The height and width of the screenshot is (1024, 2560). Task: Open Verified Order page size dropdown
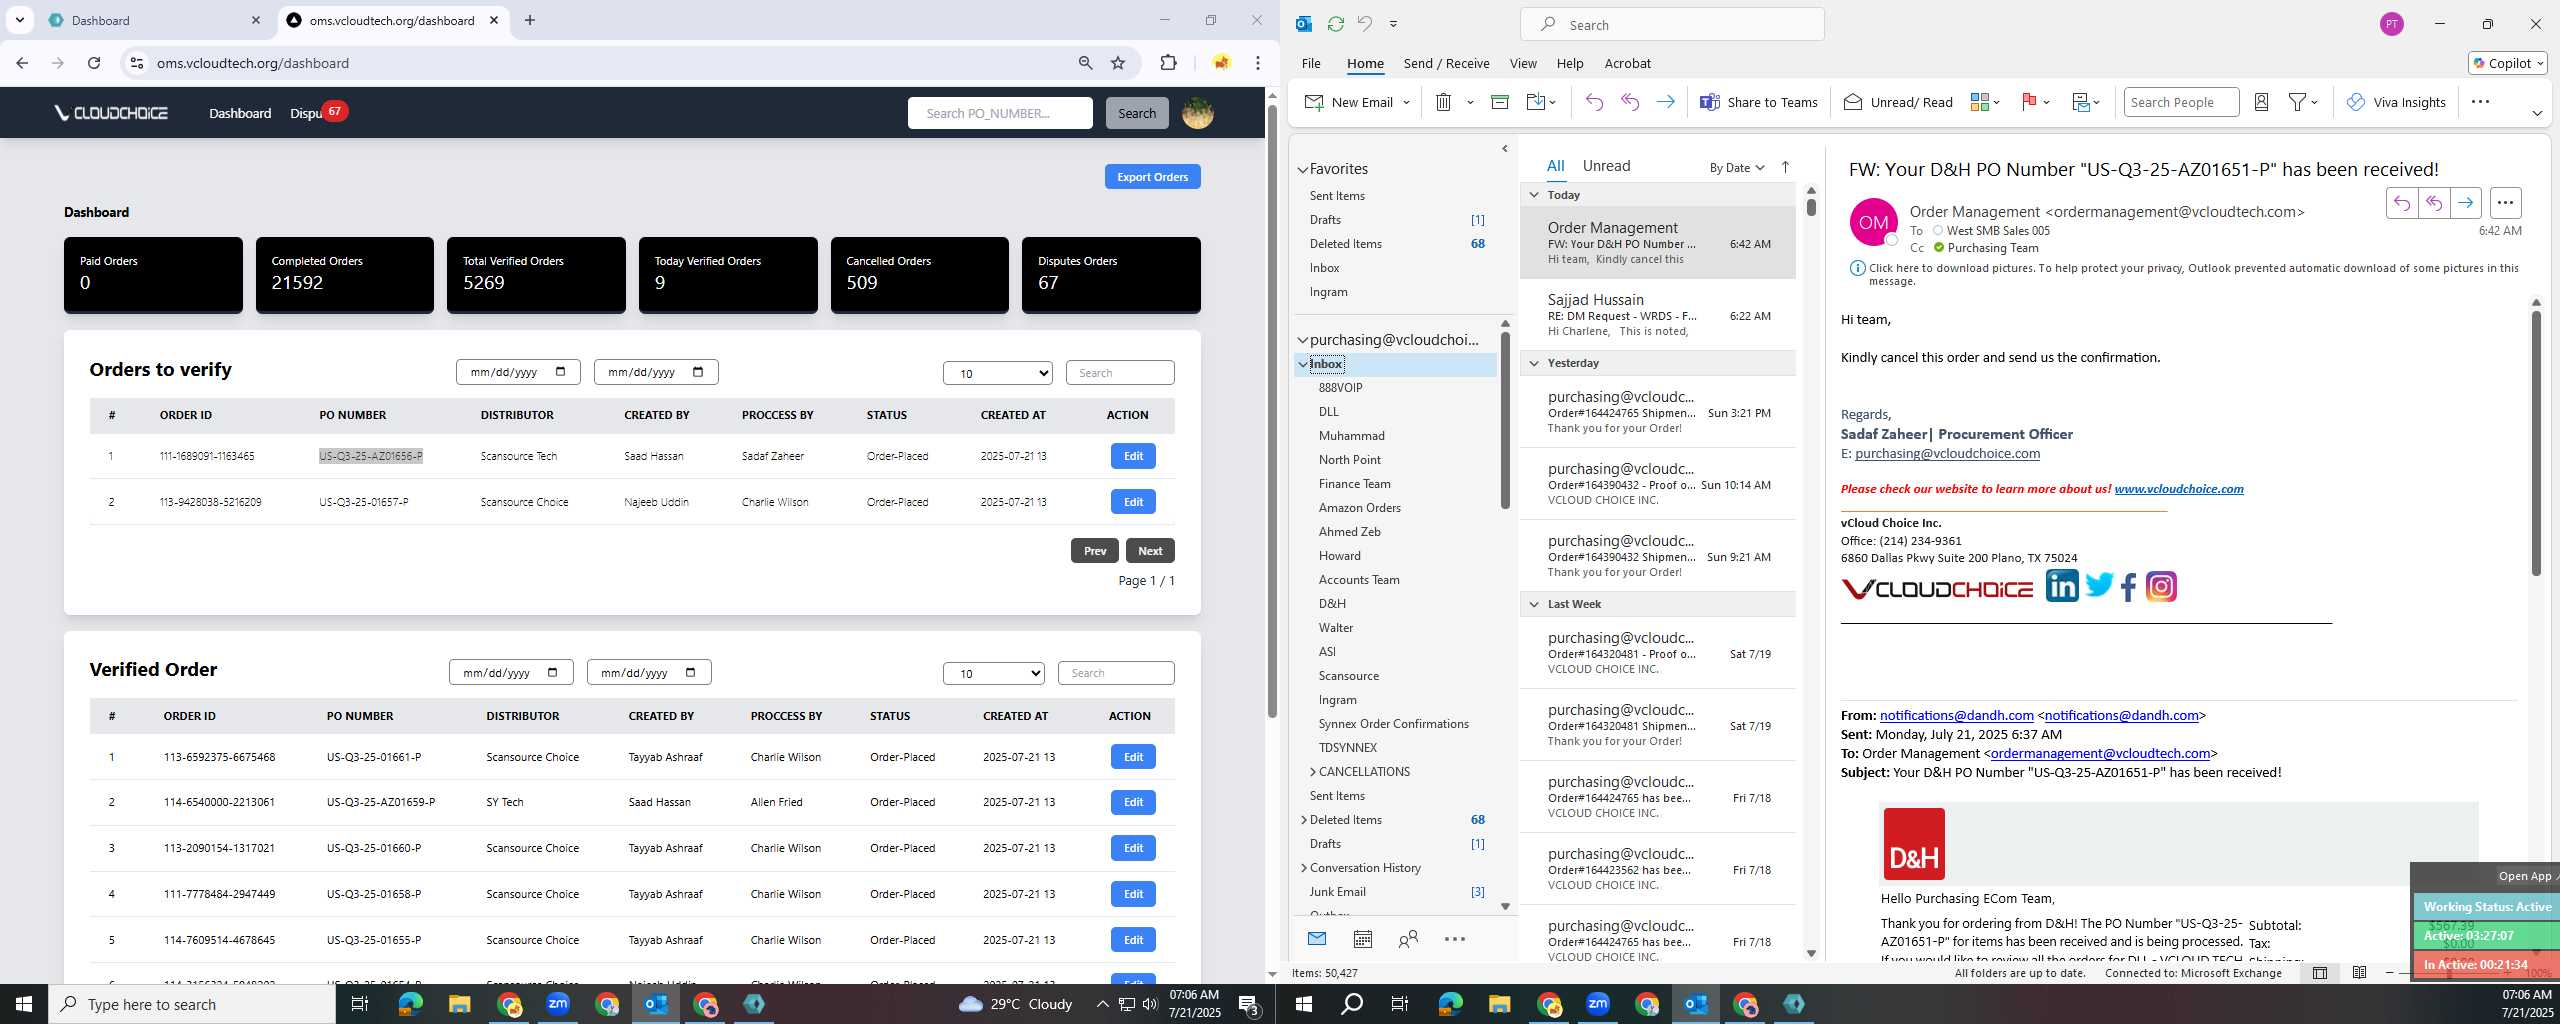point(993,674)
